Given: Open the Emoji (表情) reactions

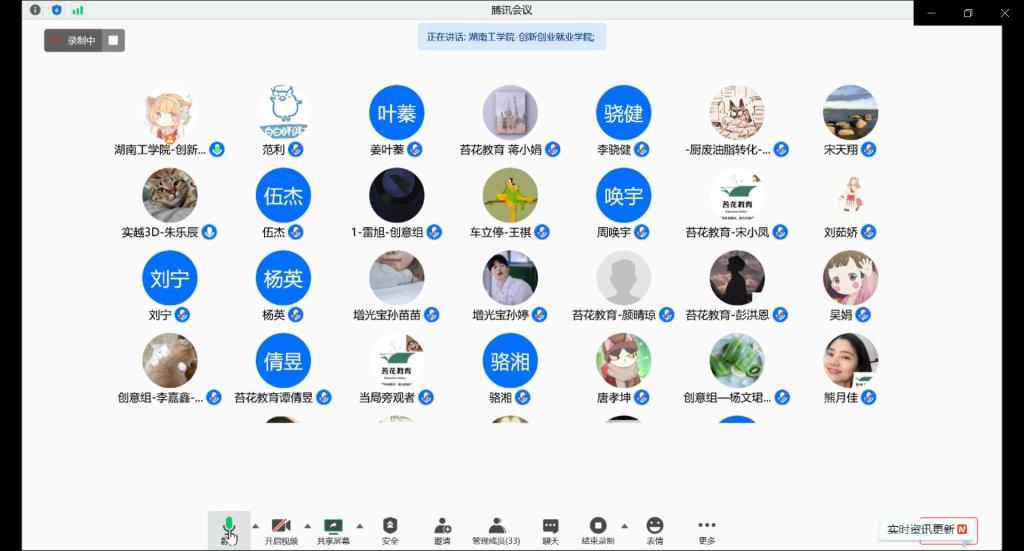Looking at the screenshot, I should coord(654,529).
